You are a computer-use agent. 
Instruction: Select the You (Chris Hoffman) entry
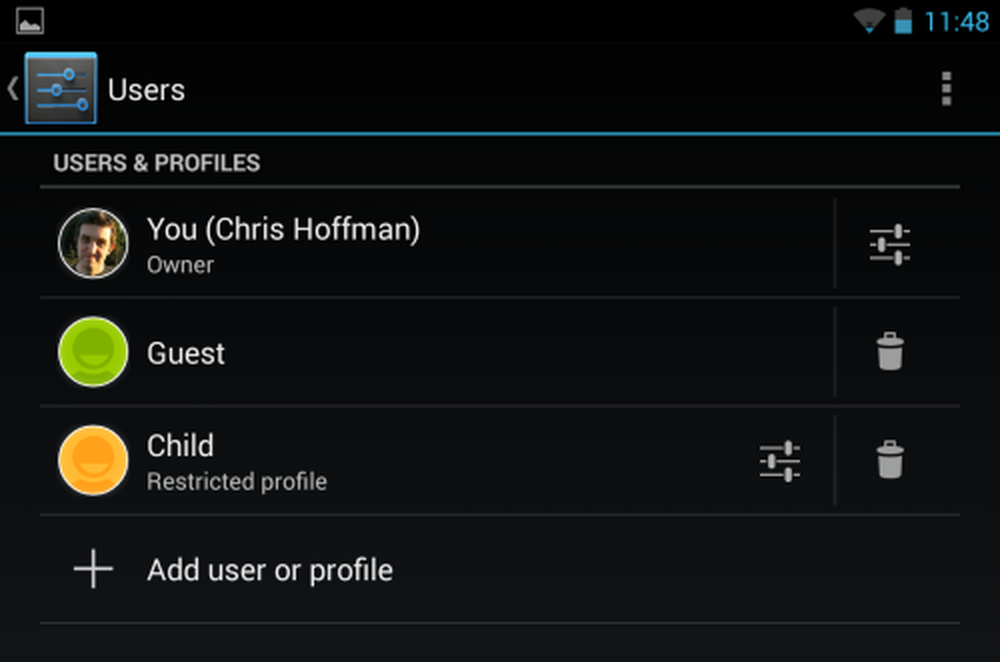pyautogui.click(x=438, y=243)
